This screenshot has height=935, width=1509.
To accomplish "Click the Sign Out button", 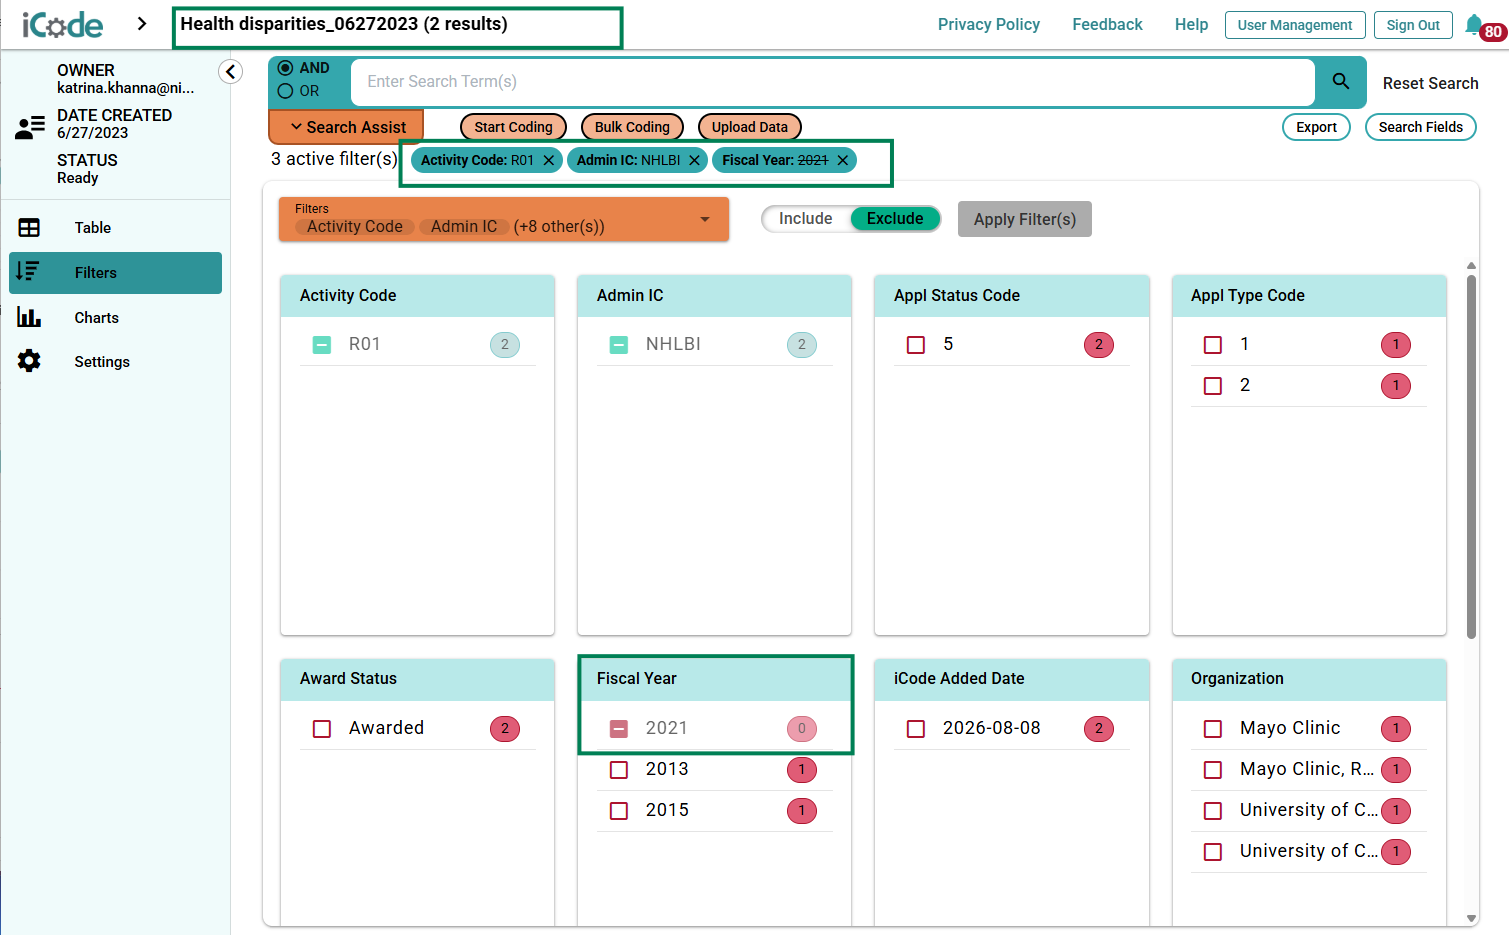I will tap(1413, 25).
